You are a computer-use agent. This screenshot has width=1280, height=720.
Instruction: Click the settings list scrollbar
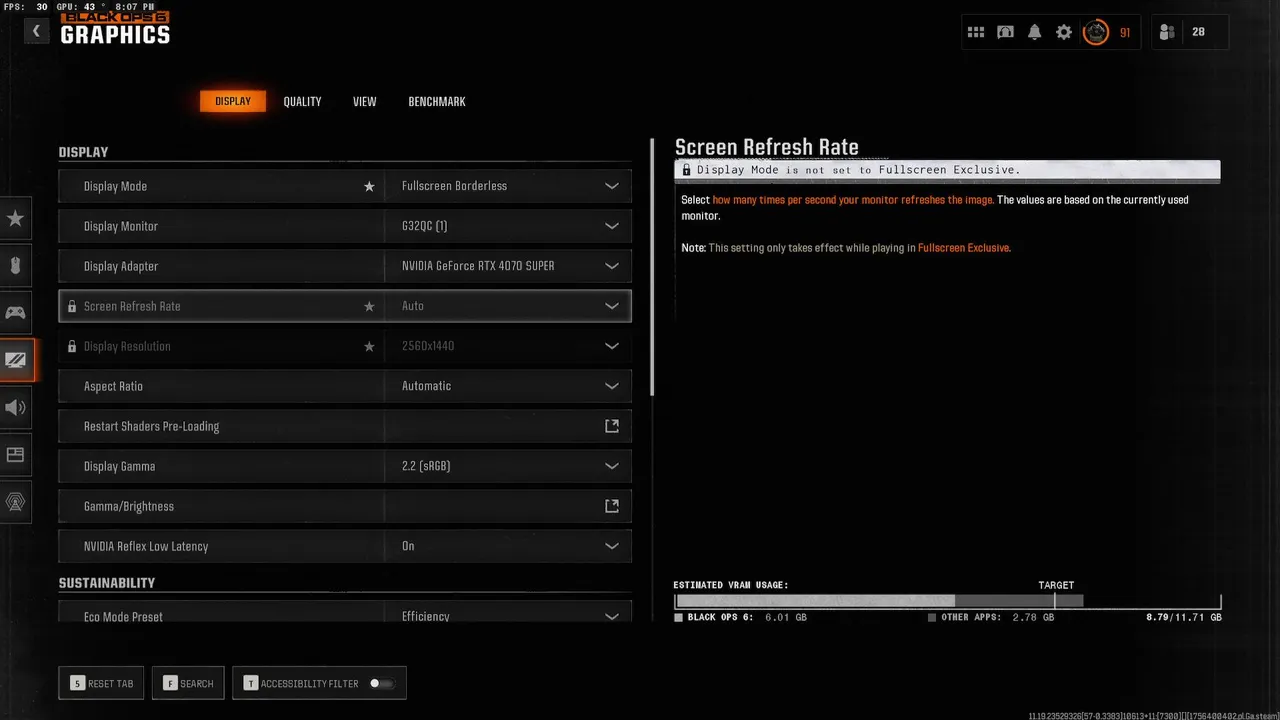click(652, 268)
